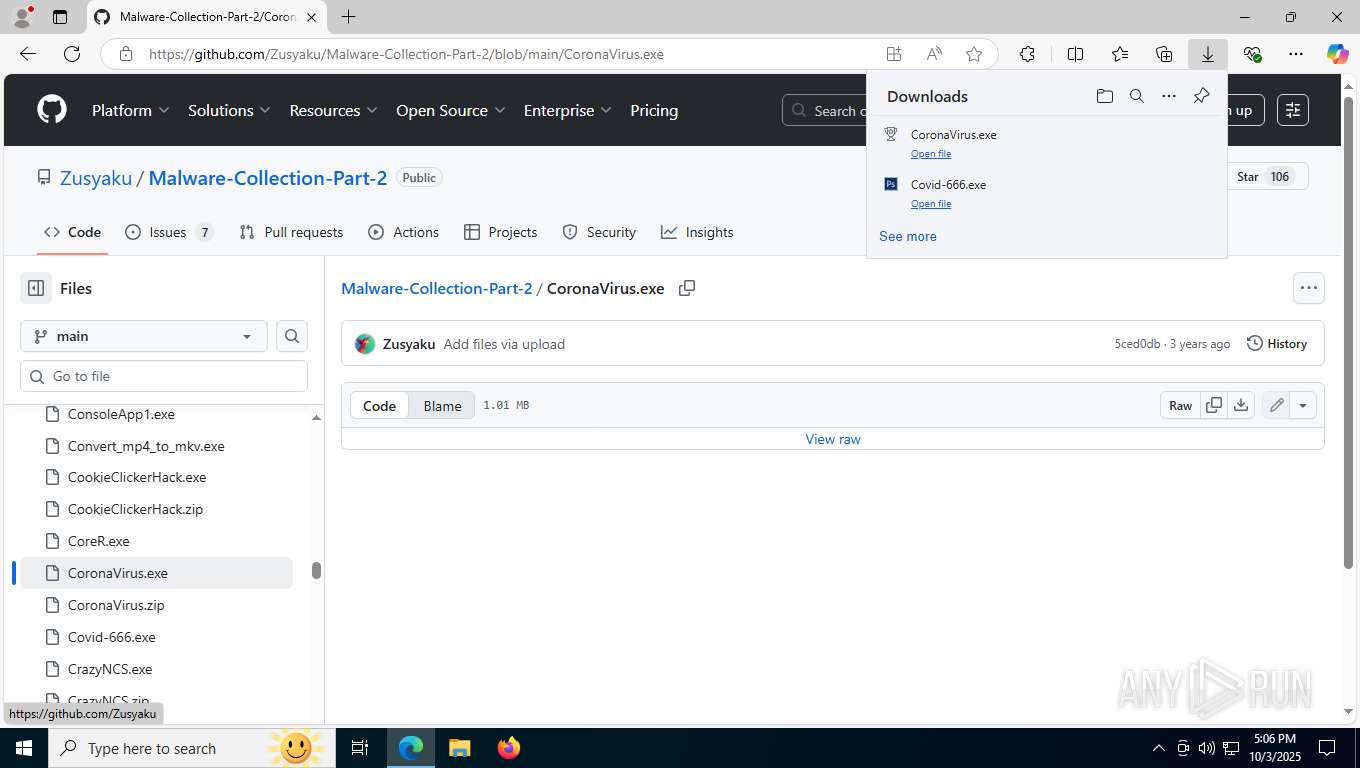Click 5ced0db commit hash link
The height and width of the screenshot is (768, 1360).
point(1137,344)
